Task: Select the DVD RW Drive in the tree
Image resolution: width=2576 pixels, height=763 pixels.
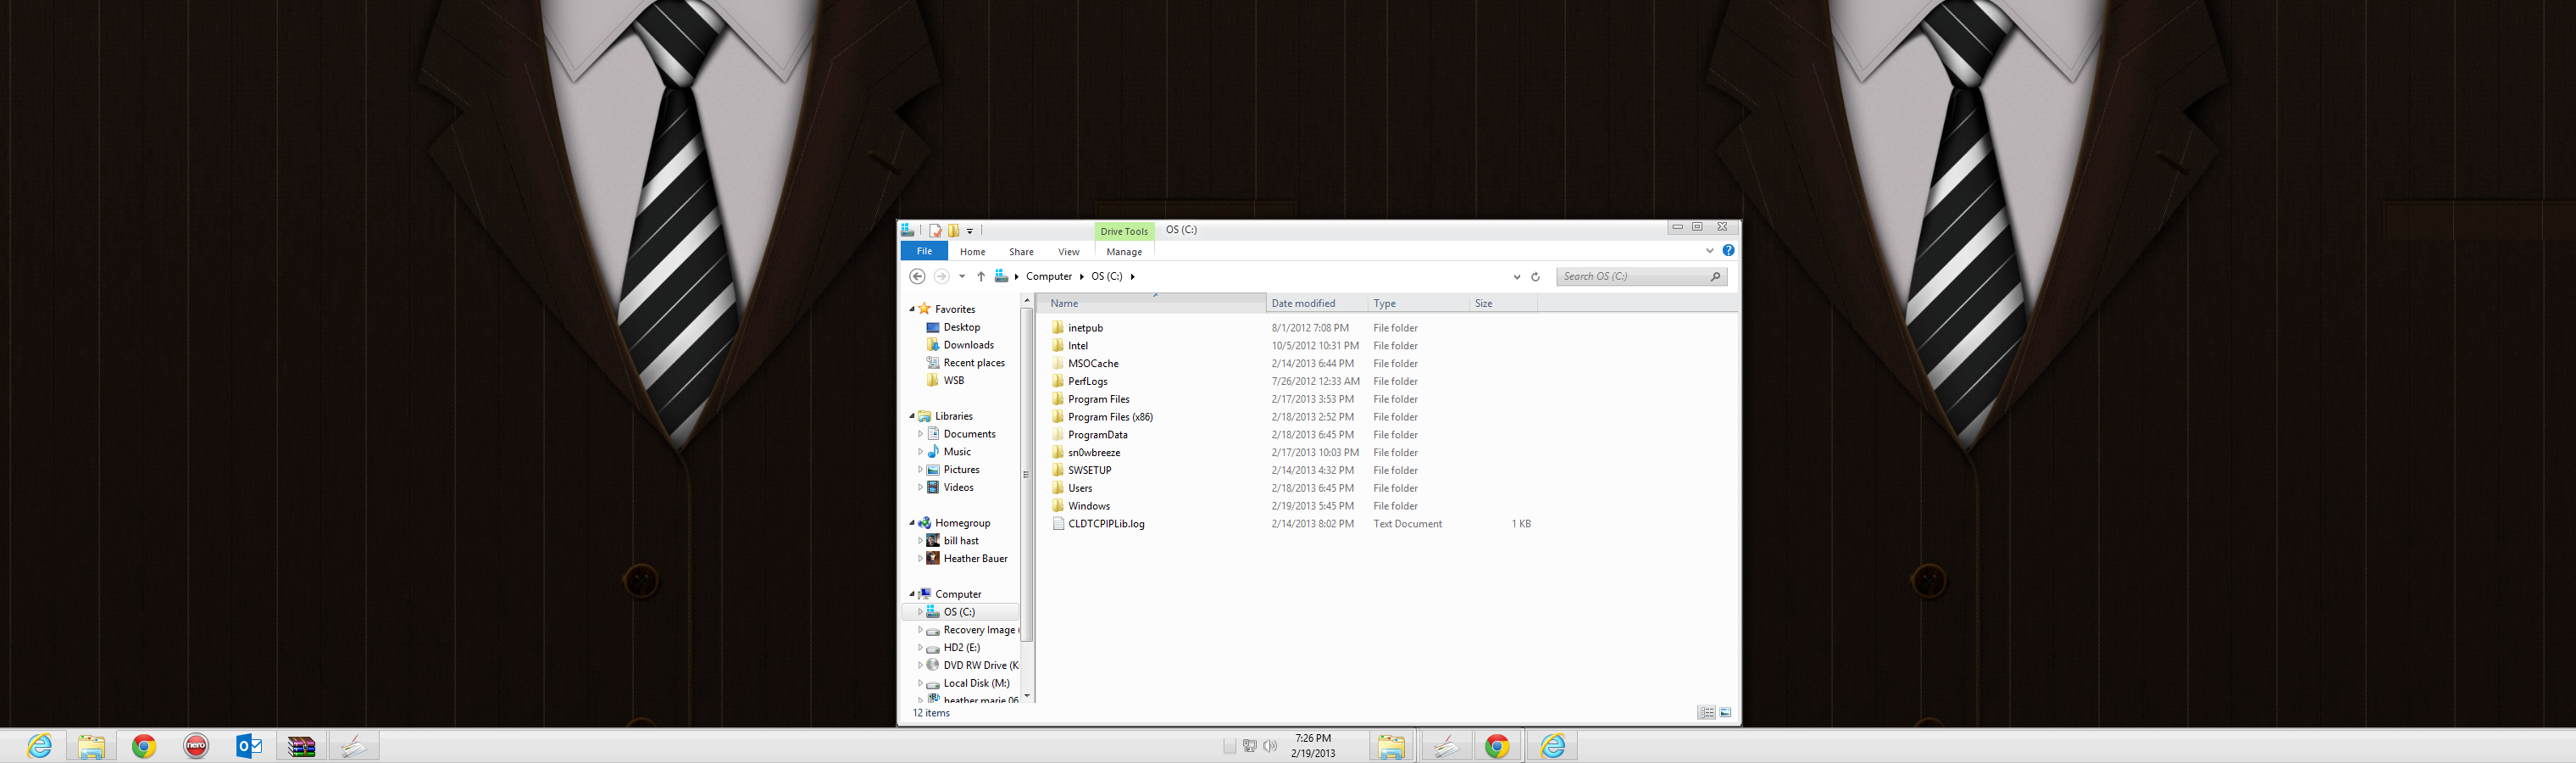Action: 980,666
